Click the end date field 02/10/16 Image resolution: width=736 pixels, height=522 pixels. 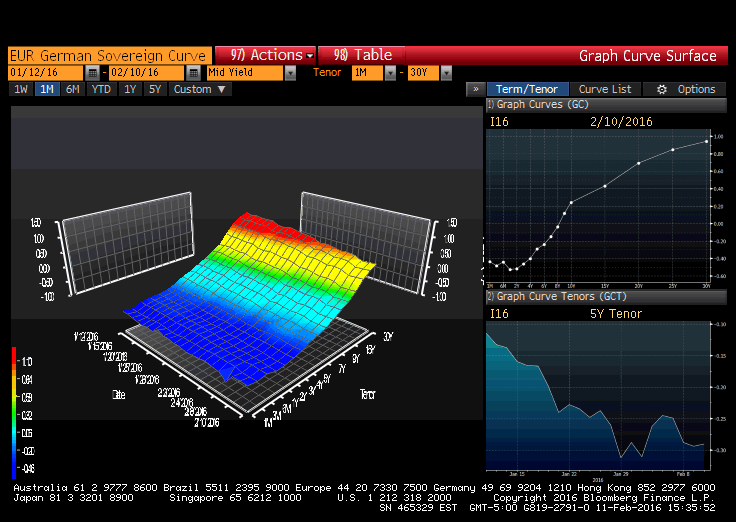pyautogui.click(x=146, y=73)
